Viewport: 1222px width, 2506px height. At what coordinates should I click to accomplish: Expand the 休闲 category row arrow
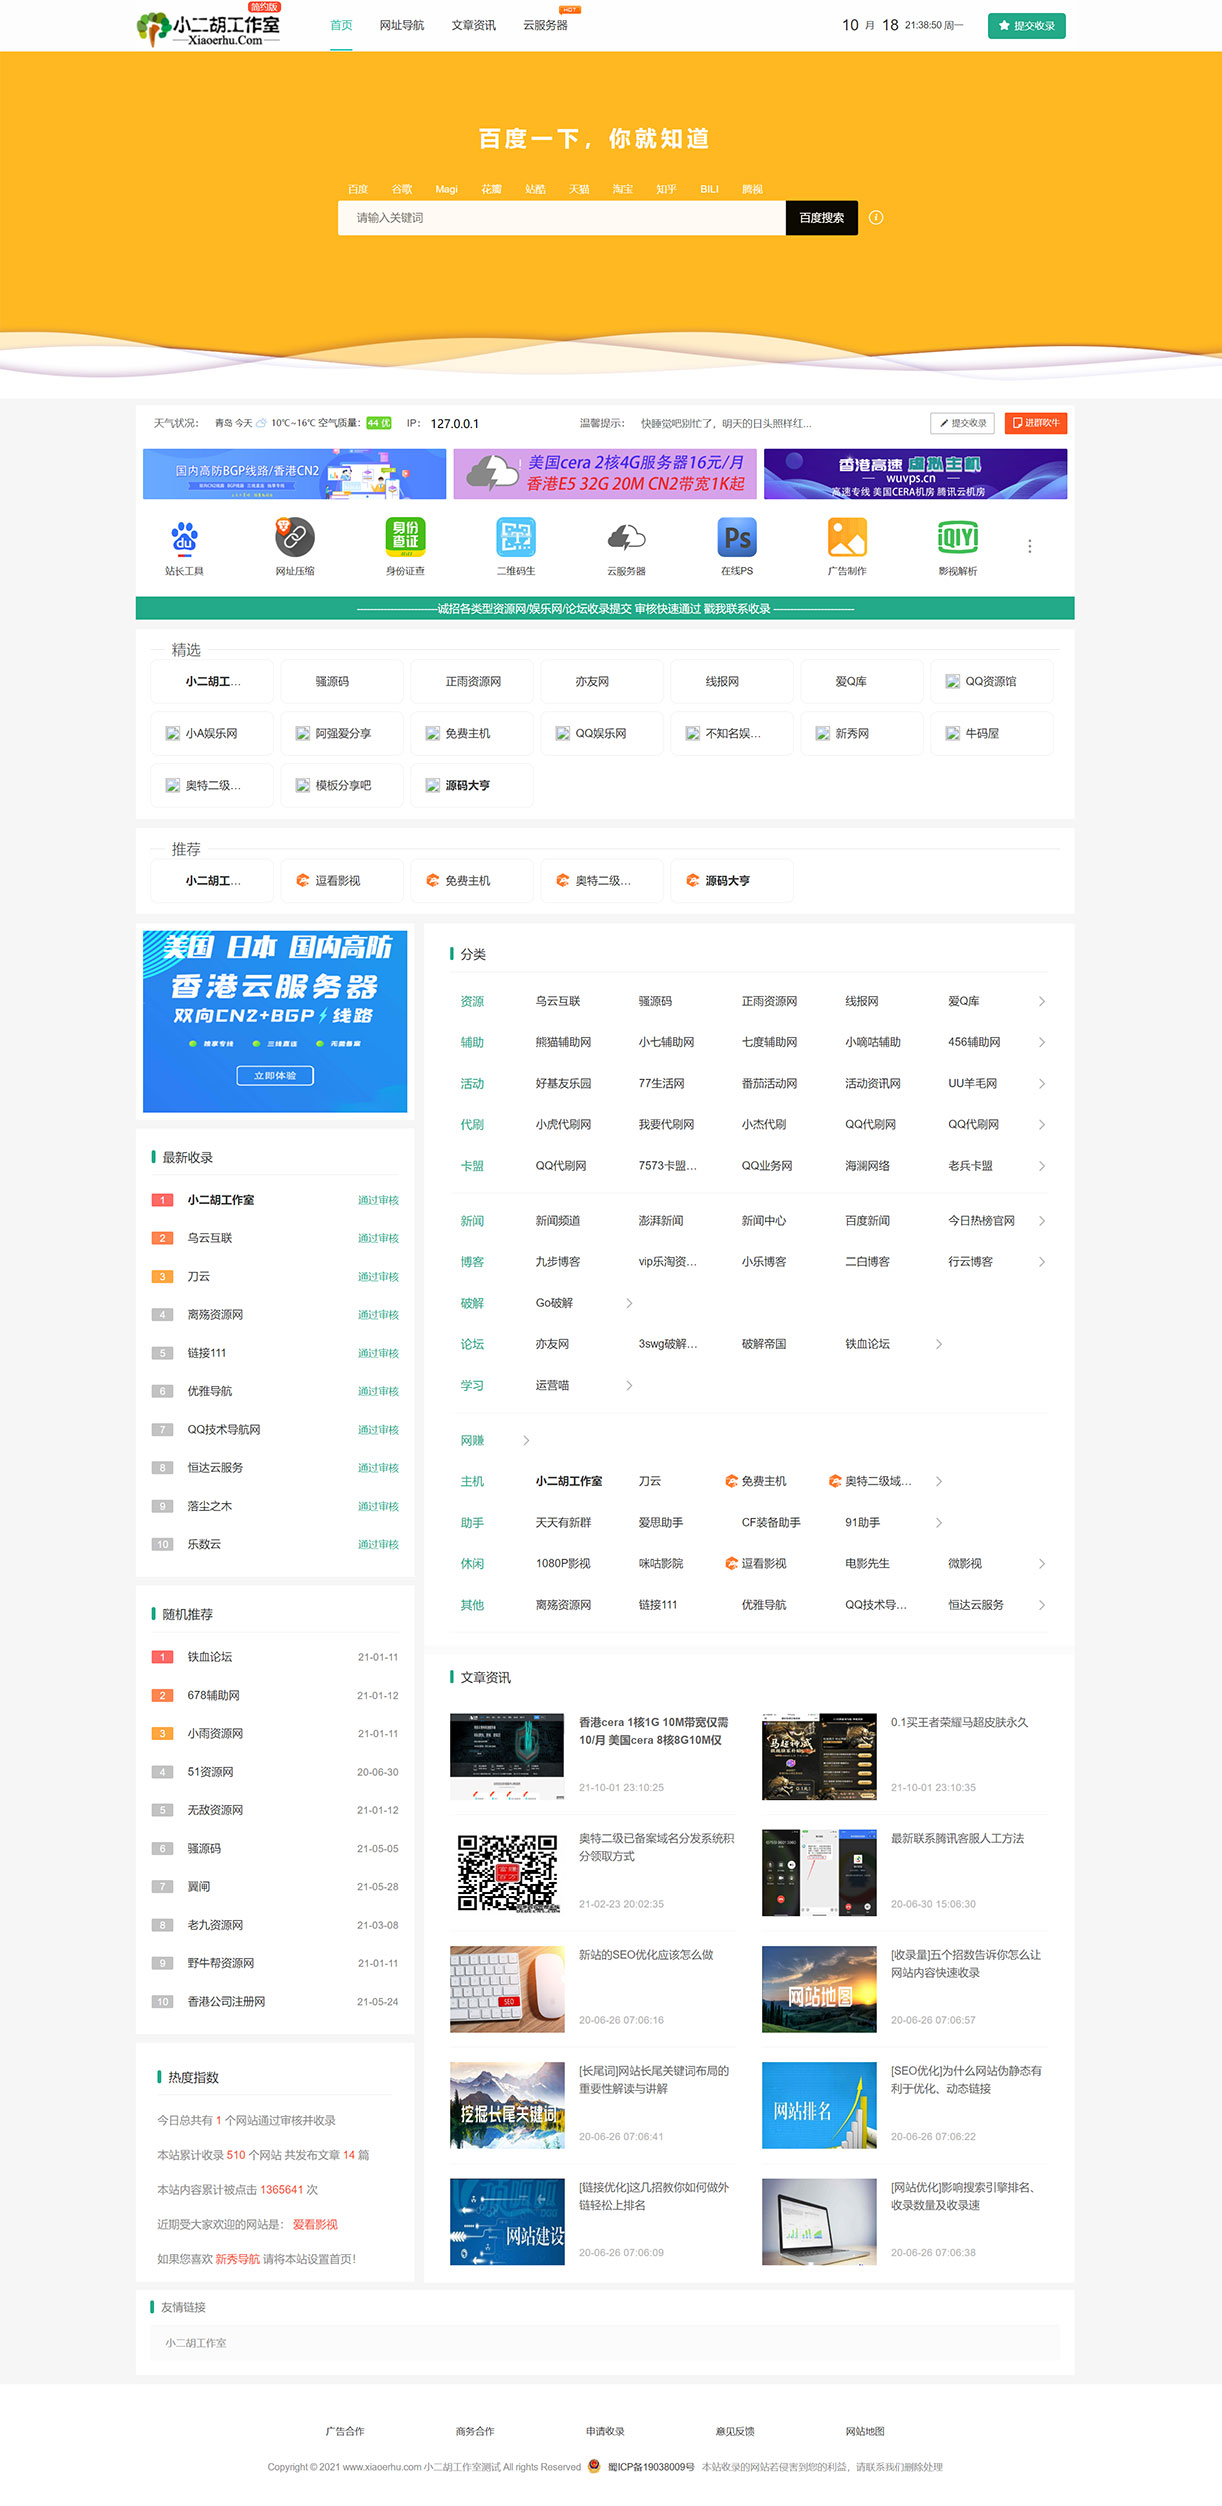1041,1564
